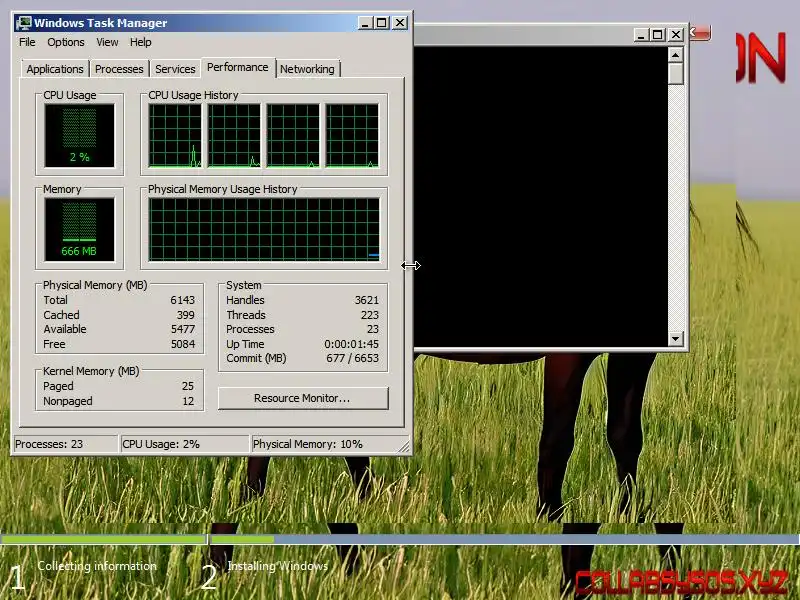Click the red button behind the console window
The width and height of the screenshot is (800, 600).
click(701, 33)
